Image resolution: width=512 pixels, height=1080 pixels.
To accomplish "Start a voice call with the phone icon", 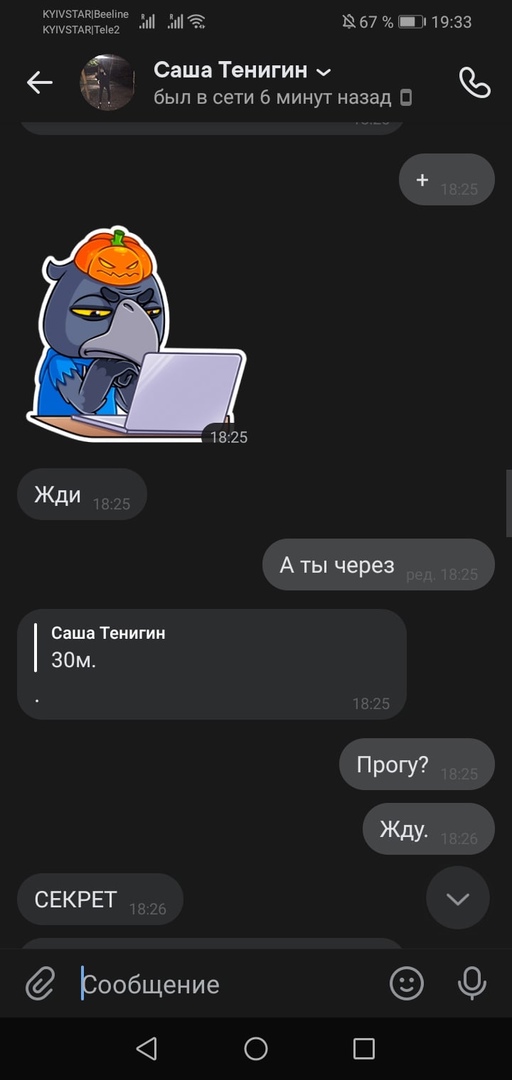I will 474,83.
